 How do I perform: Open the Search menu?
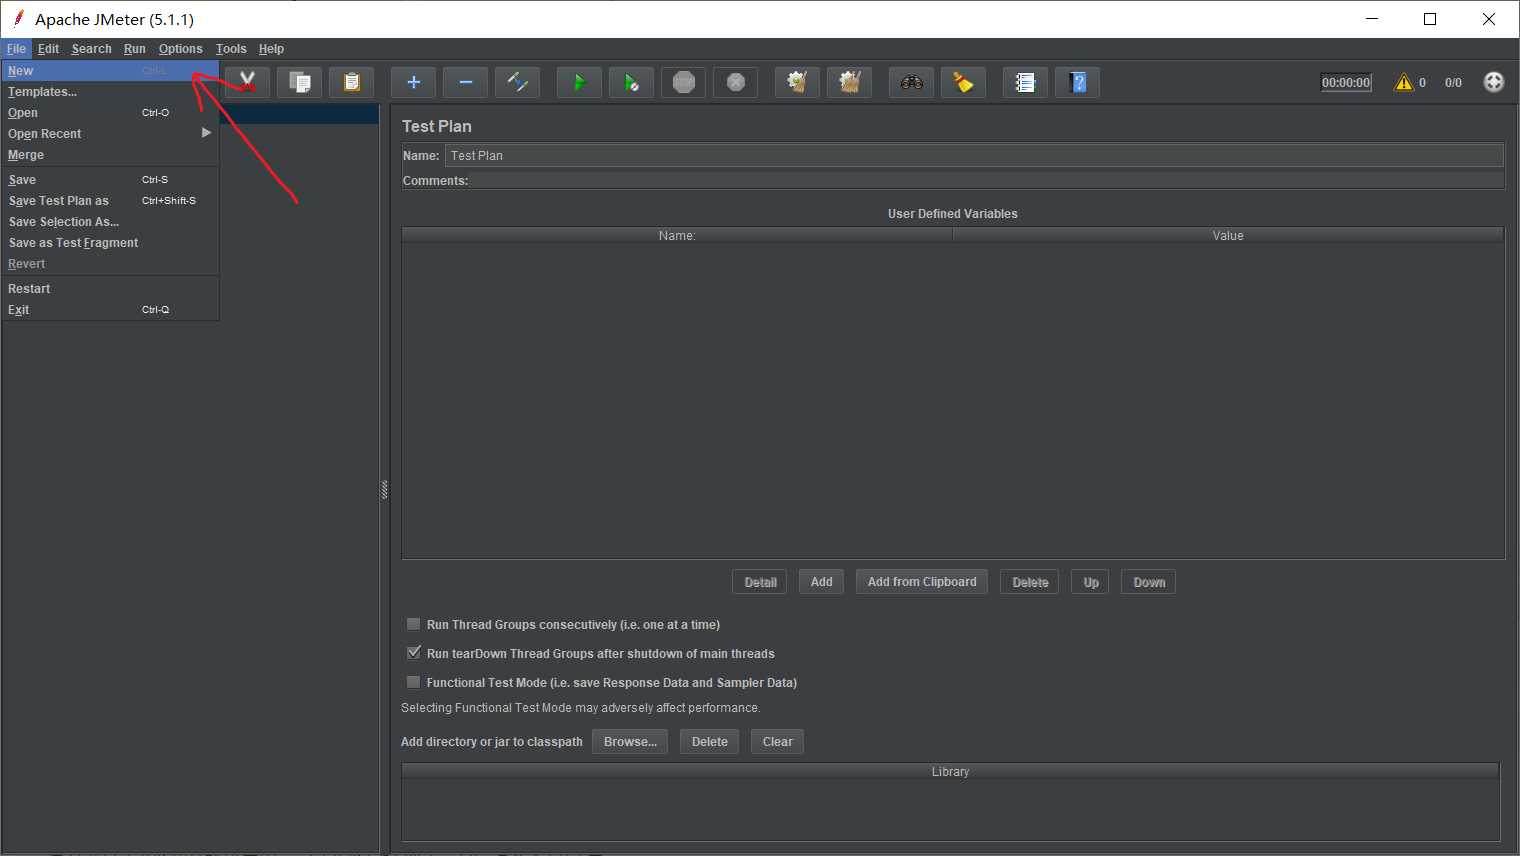coord(91,49)
